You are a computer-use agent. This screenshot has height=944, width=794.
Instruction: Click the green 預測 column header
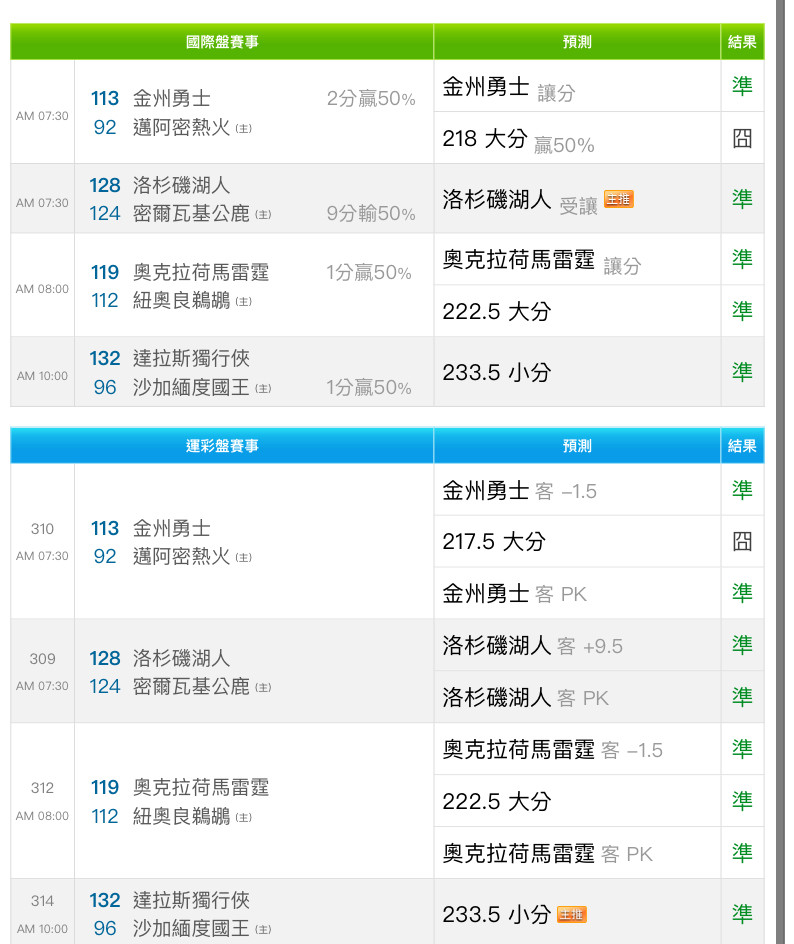577,42
